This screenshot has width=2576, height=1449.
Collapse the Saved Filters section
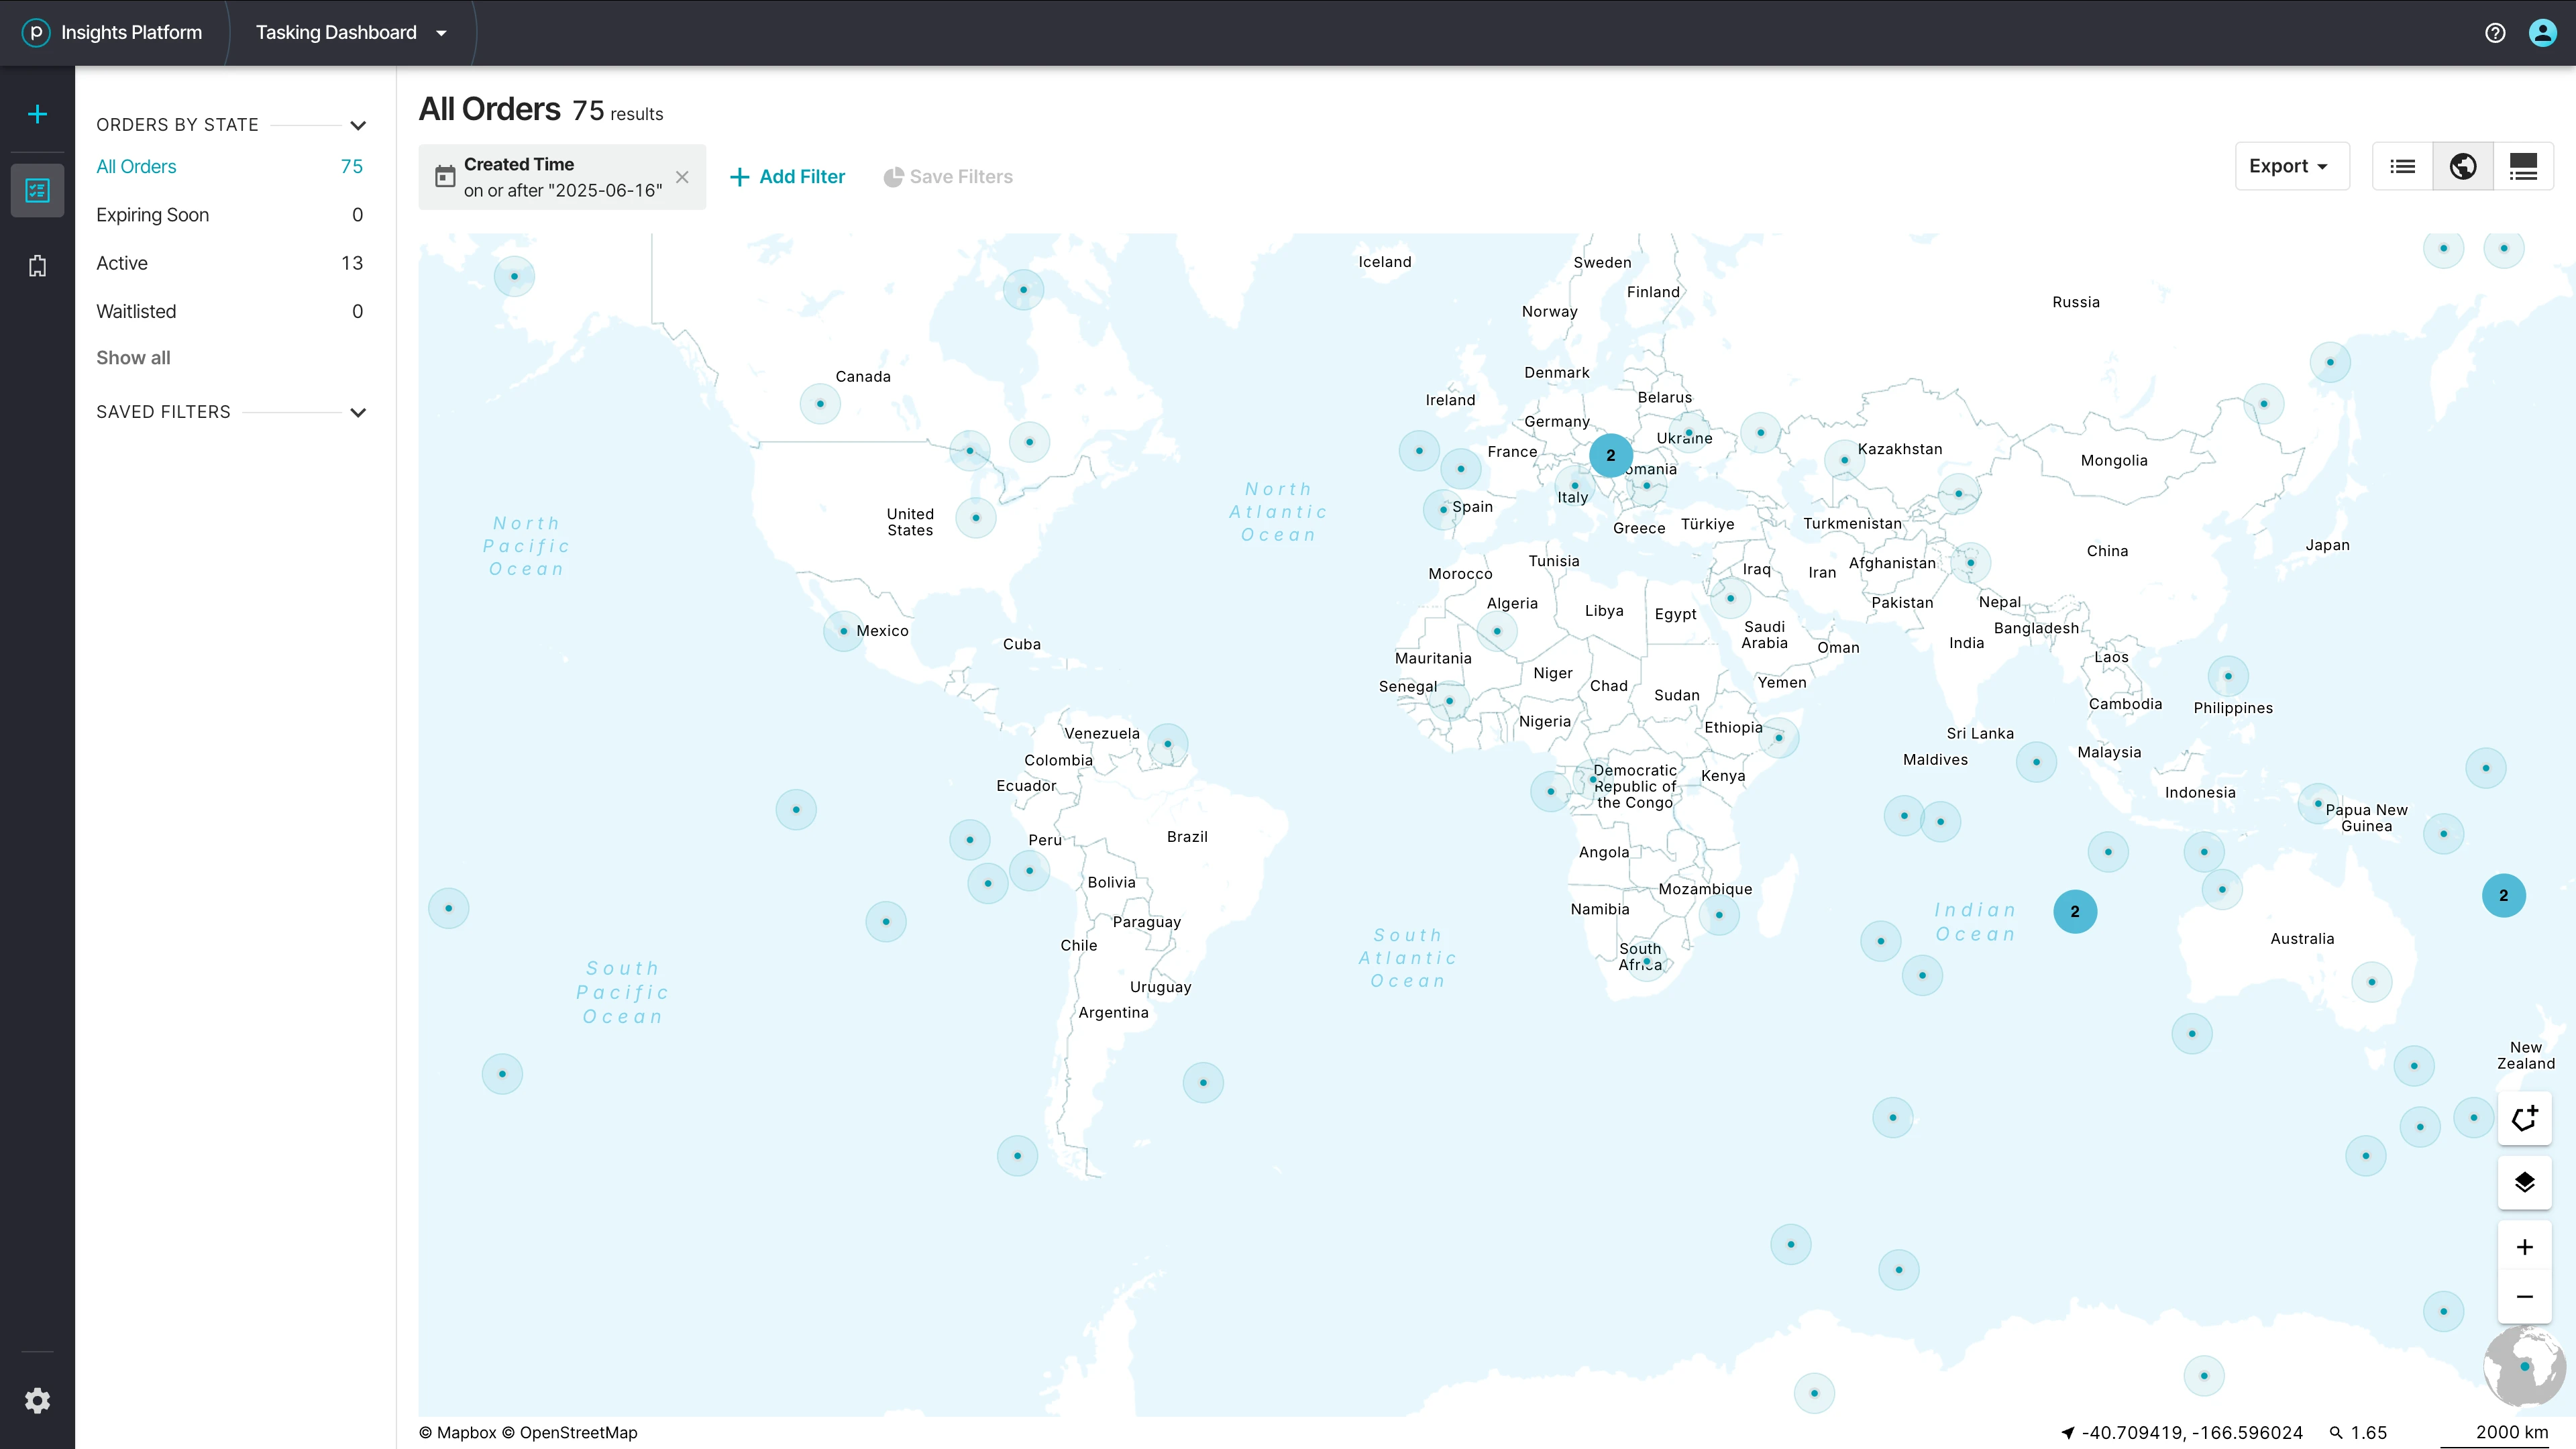coord(358,413)
